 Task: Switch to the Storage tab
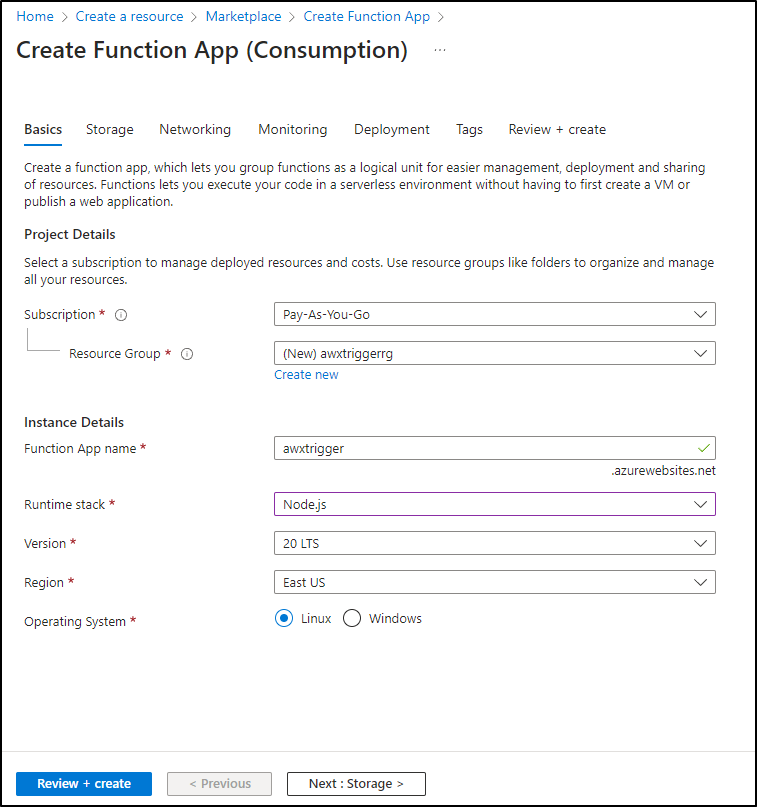(x=110, y=129)
